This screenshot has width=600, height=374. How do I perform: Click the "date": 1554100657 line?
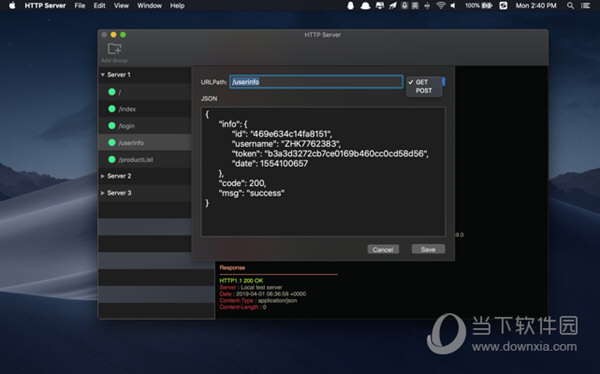tap(270, 163)
